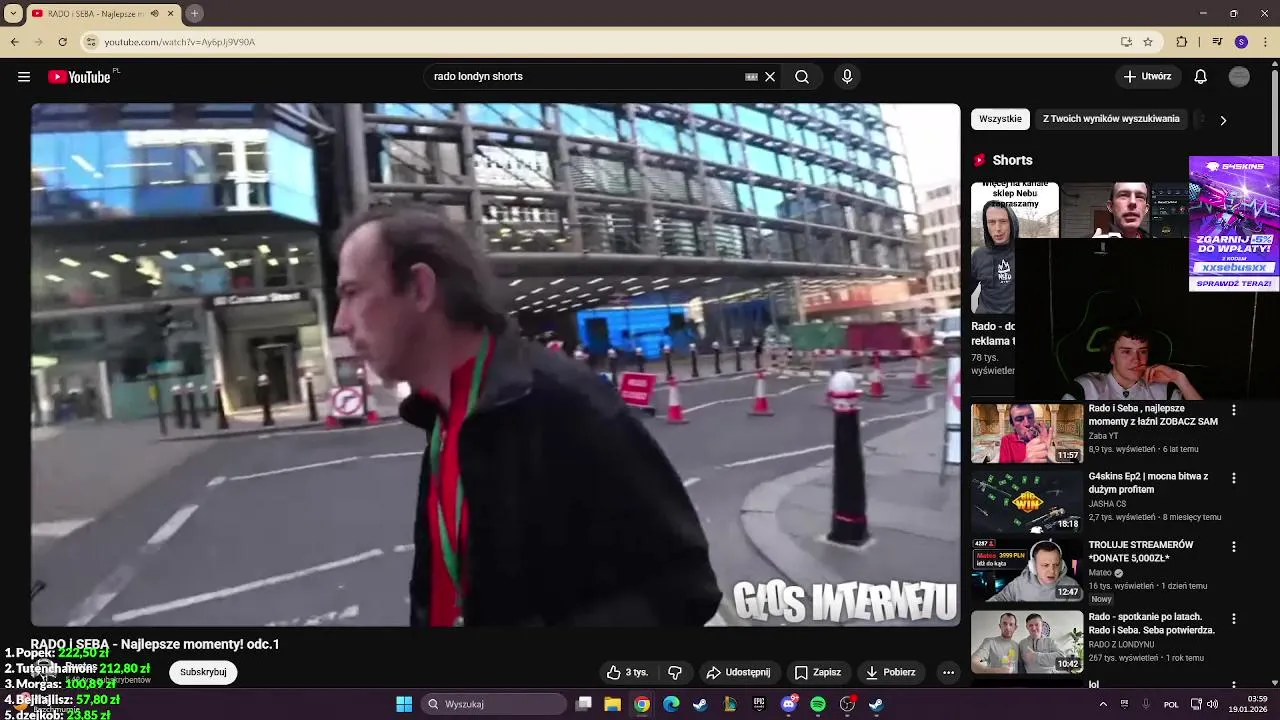
Task: Click taskbar Wyszukaj search box
Action: 494,704
